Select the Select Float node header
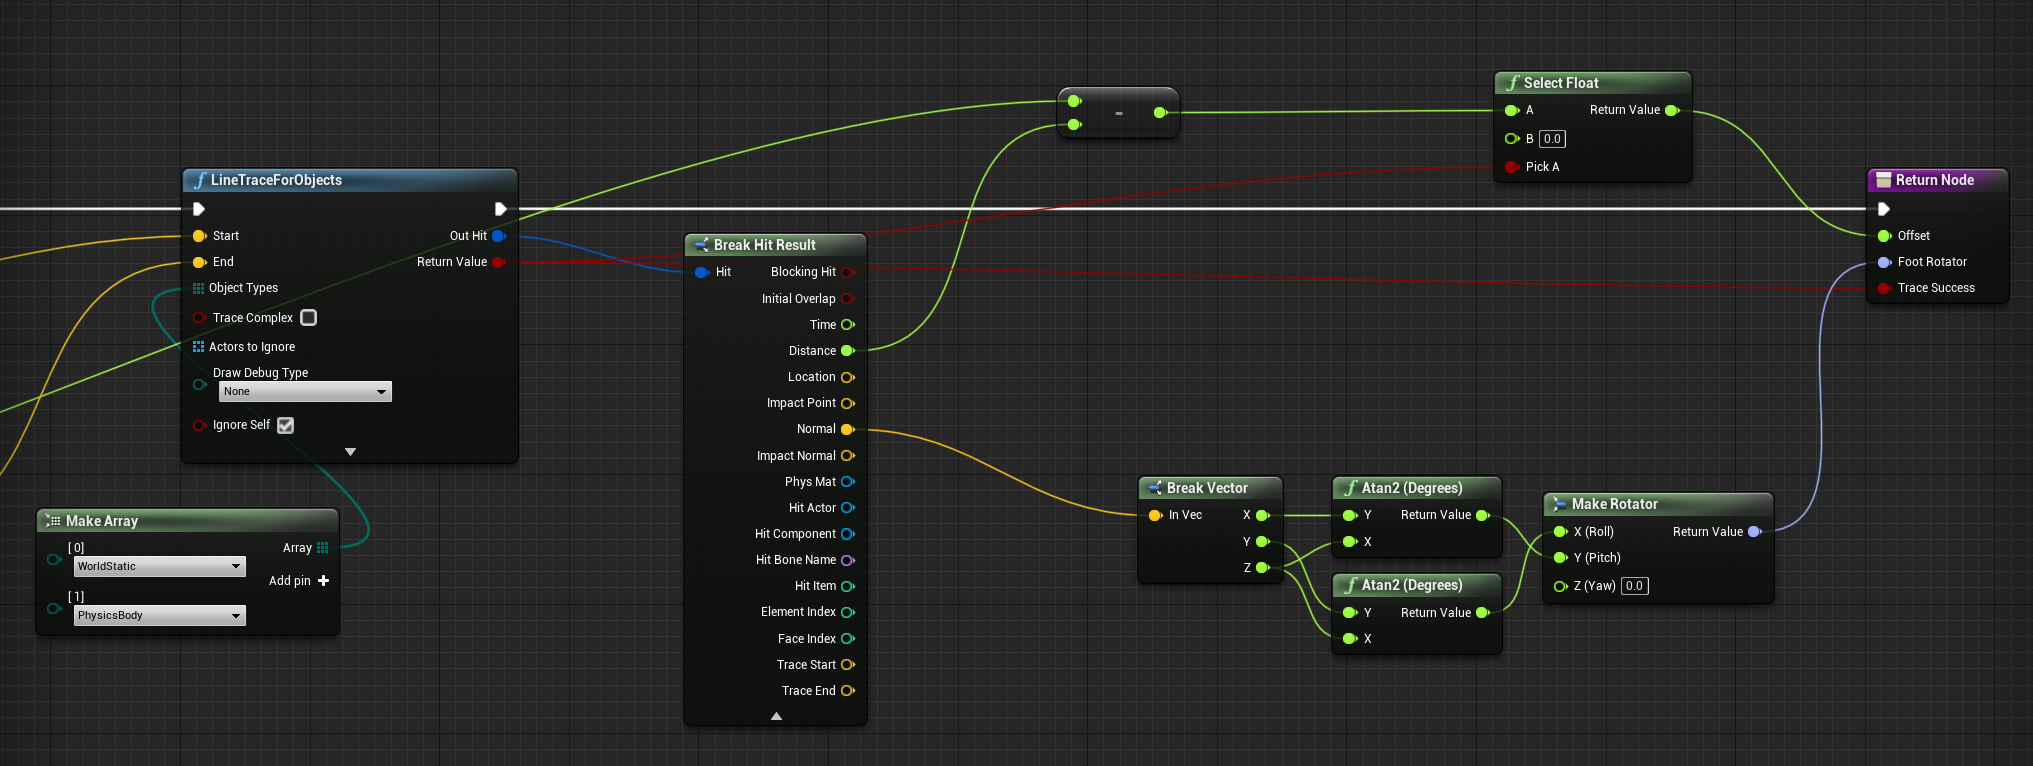This screenshot has height=766, width=2033. 1593,83
